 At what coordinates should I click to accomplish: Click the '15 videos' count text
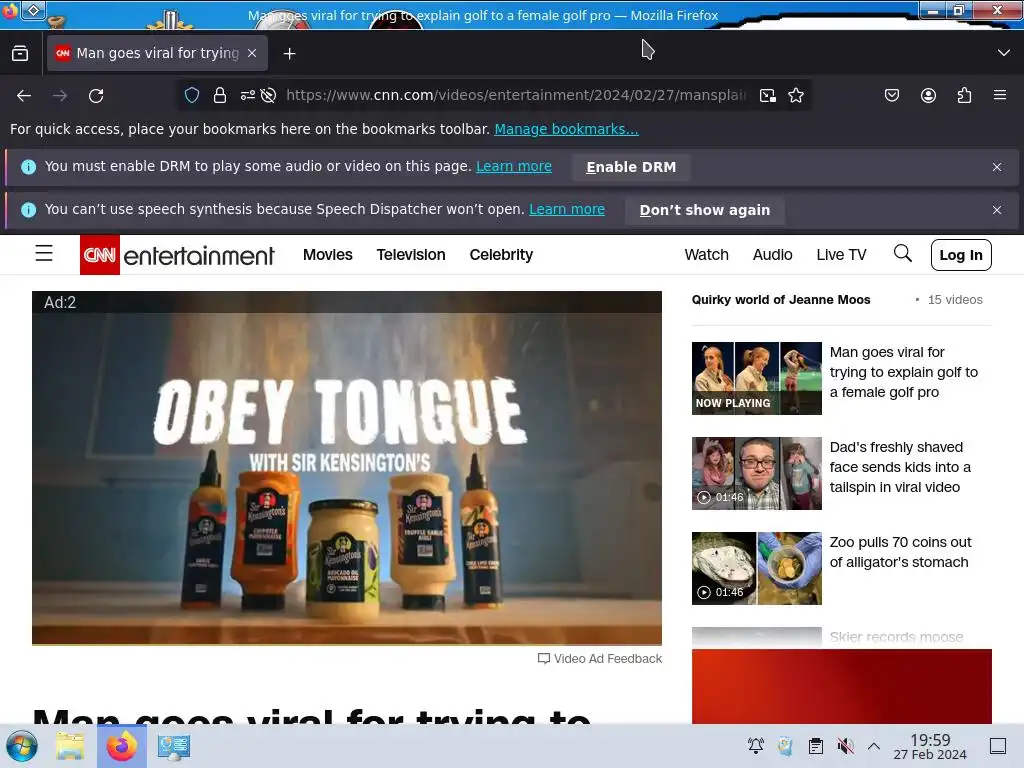click(955, 300)
